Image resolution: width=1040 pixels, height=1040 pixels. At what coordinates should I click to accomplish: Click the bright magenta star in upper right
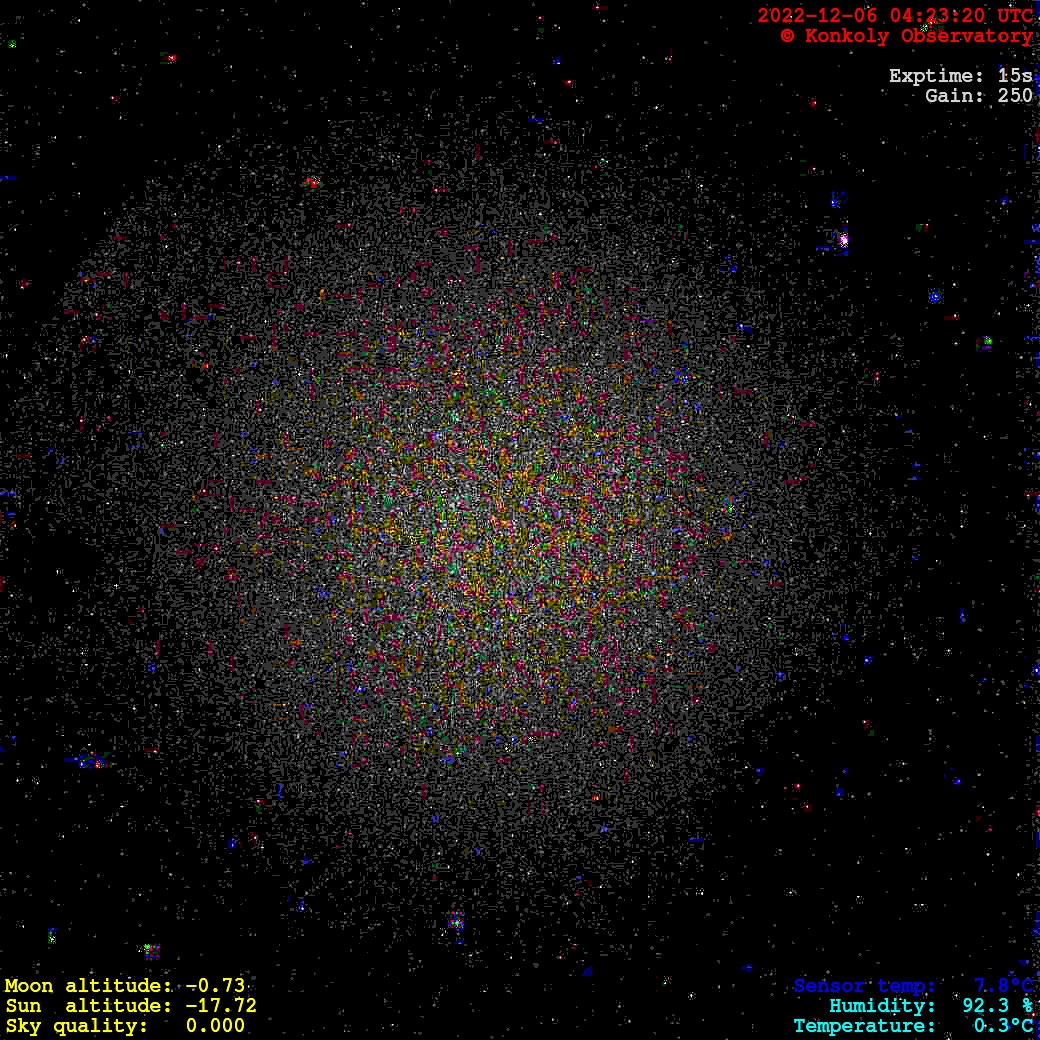pyautogui.click(x=843, y=240)
